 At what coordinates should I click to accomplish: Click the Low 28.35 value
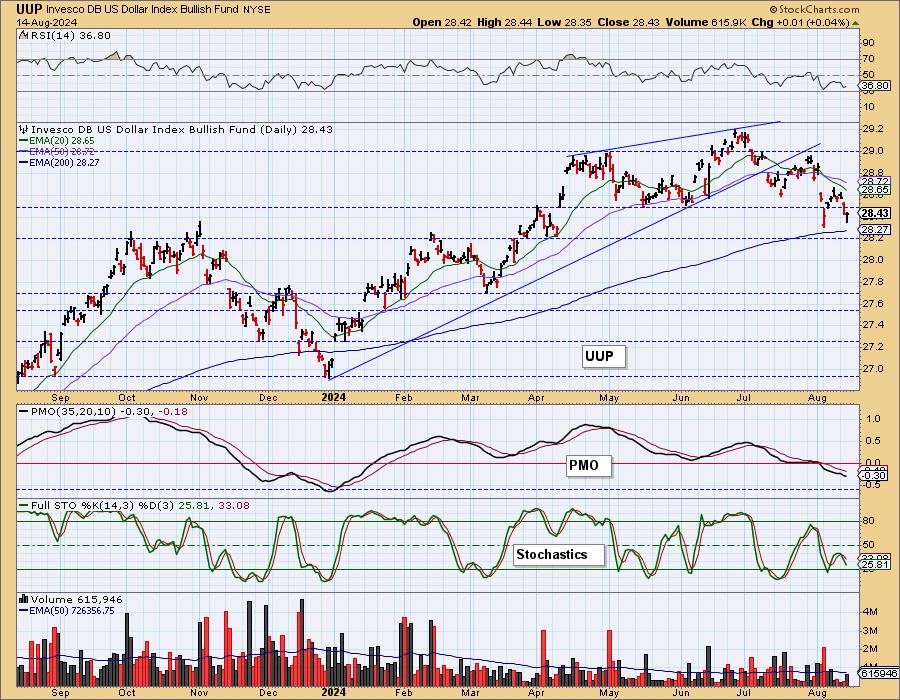tap(564, 22)
